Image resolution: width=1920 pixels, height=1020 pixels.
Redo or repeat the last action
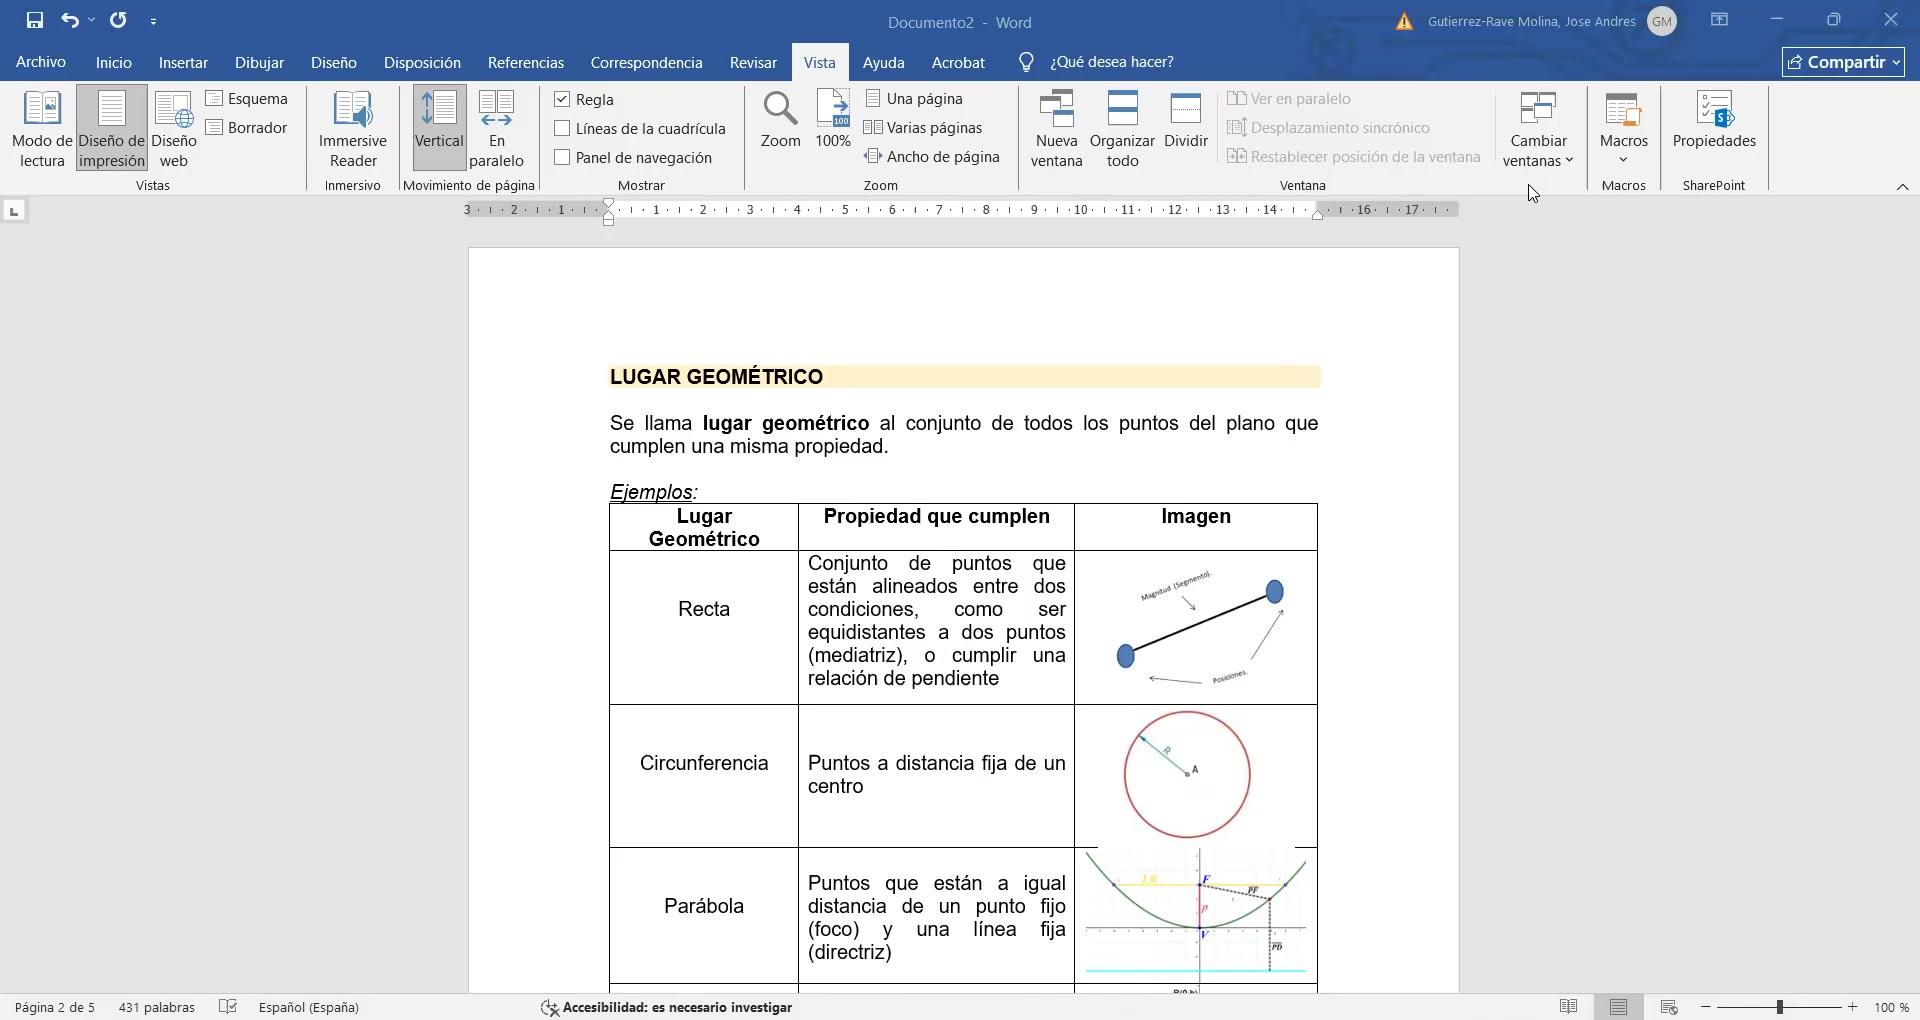(x=118, y=20)
